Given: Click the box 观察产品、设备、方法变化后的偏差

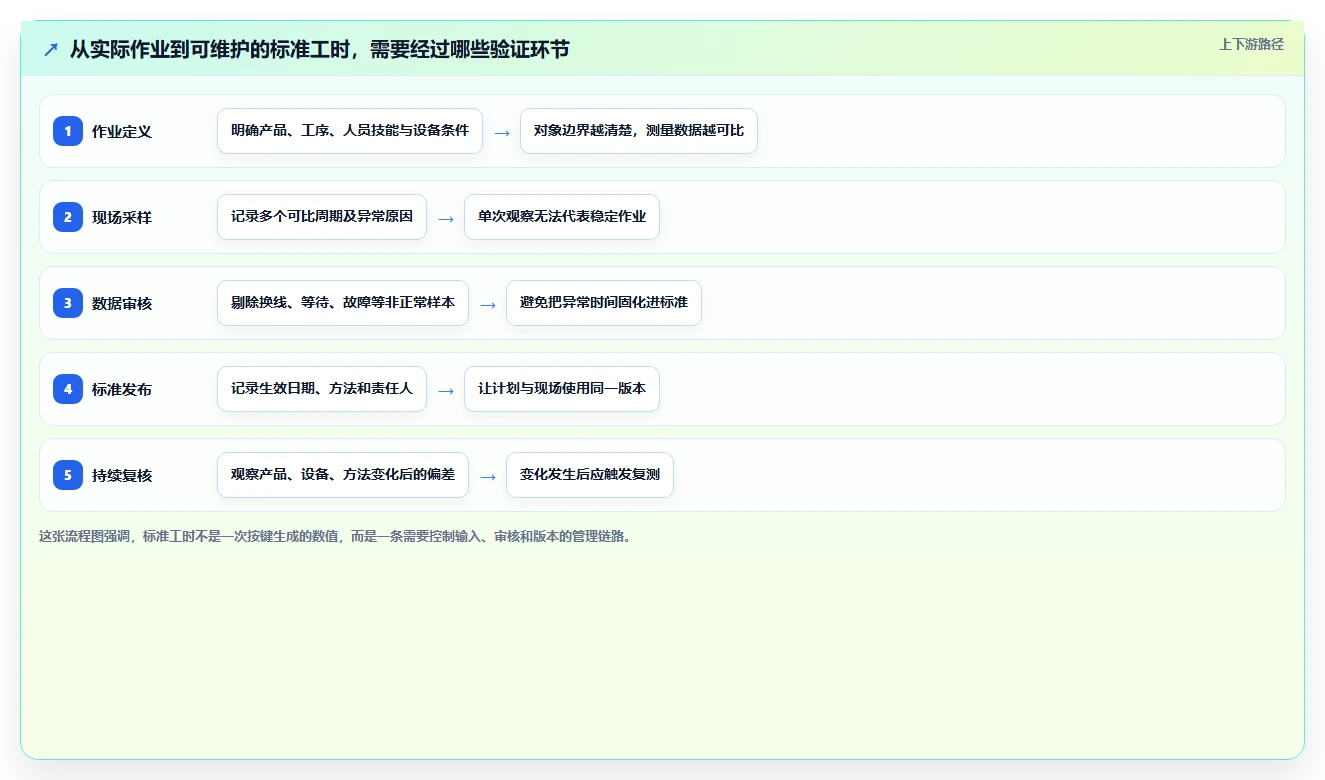Looking at the screenshot, I should (x=343, y=475).
